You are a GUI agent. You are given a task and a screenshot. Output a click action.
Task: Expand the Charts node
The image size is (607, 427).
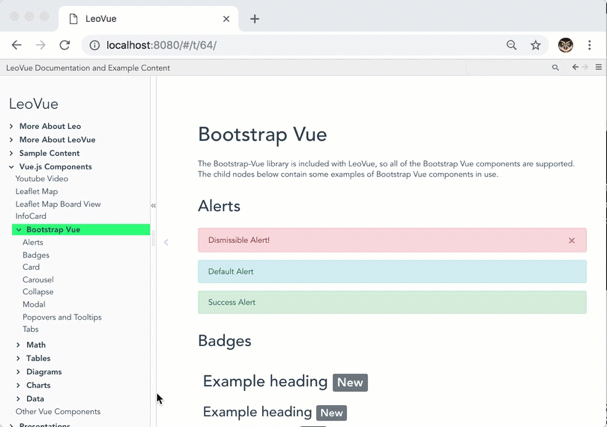[x=18, y=385]
